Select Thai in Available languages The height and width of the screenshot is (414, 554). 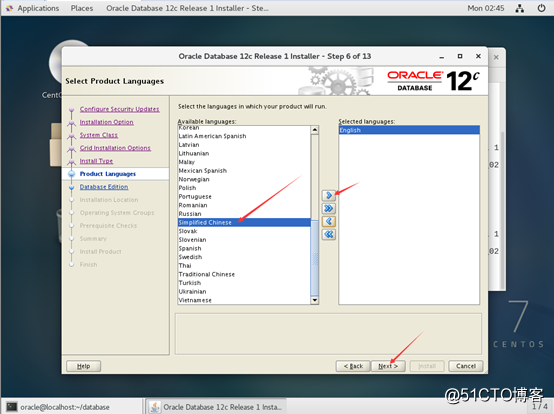click(x=244, y=266)
